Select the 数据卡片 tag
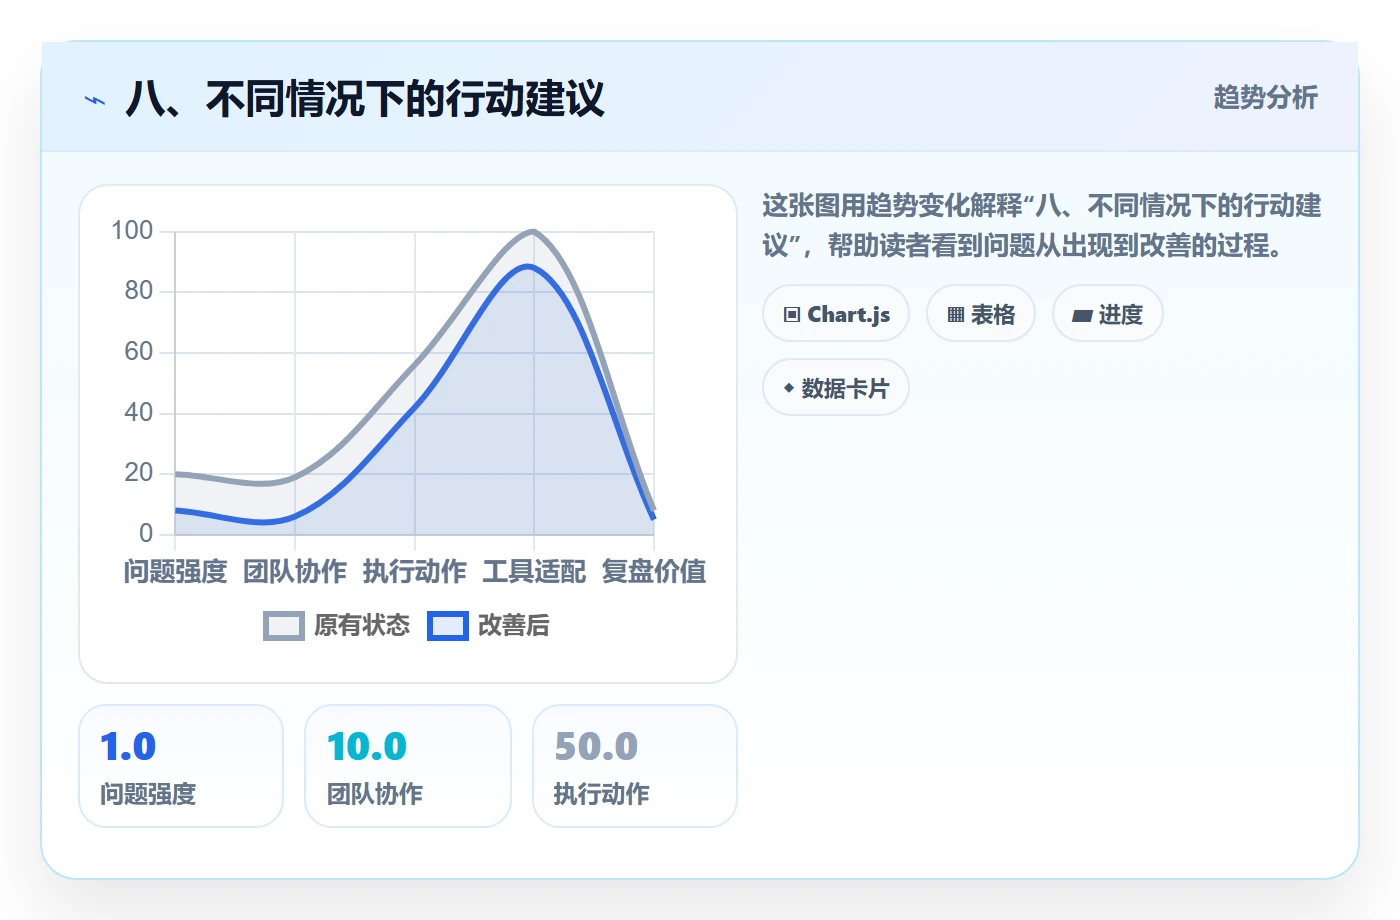The width and height of the screenshot is (1400, 920). (836, 388)
